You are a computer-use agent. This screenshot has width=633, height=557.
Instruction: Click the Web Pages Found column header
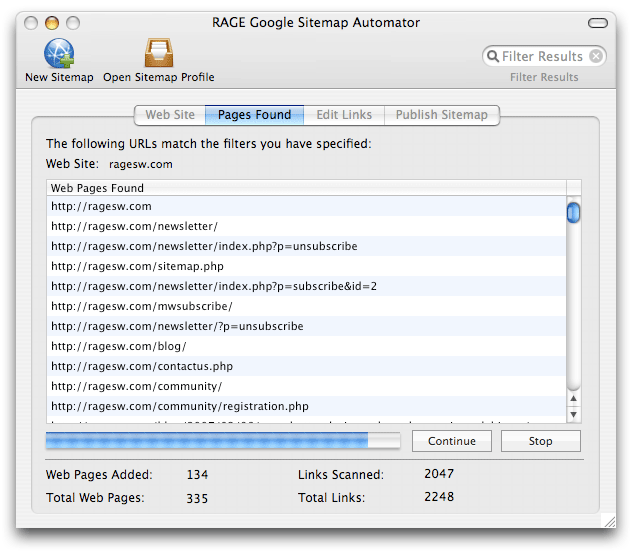click(306, 188)
